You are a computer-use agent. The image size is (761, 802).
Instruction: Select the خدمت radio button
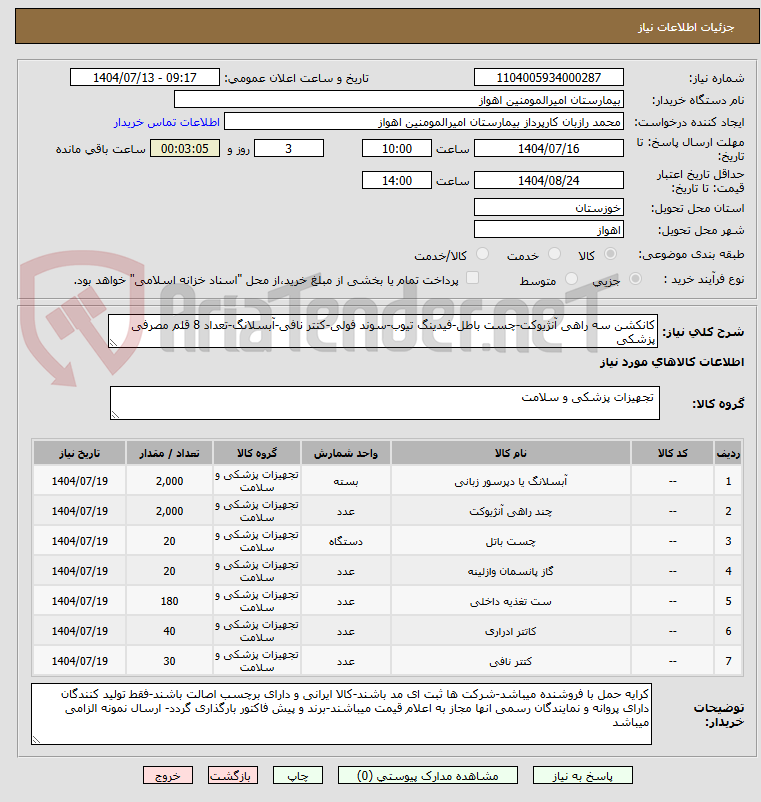click(554, 254)
